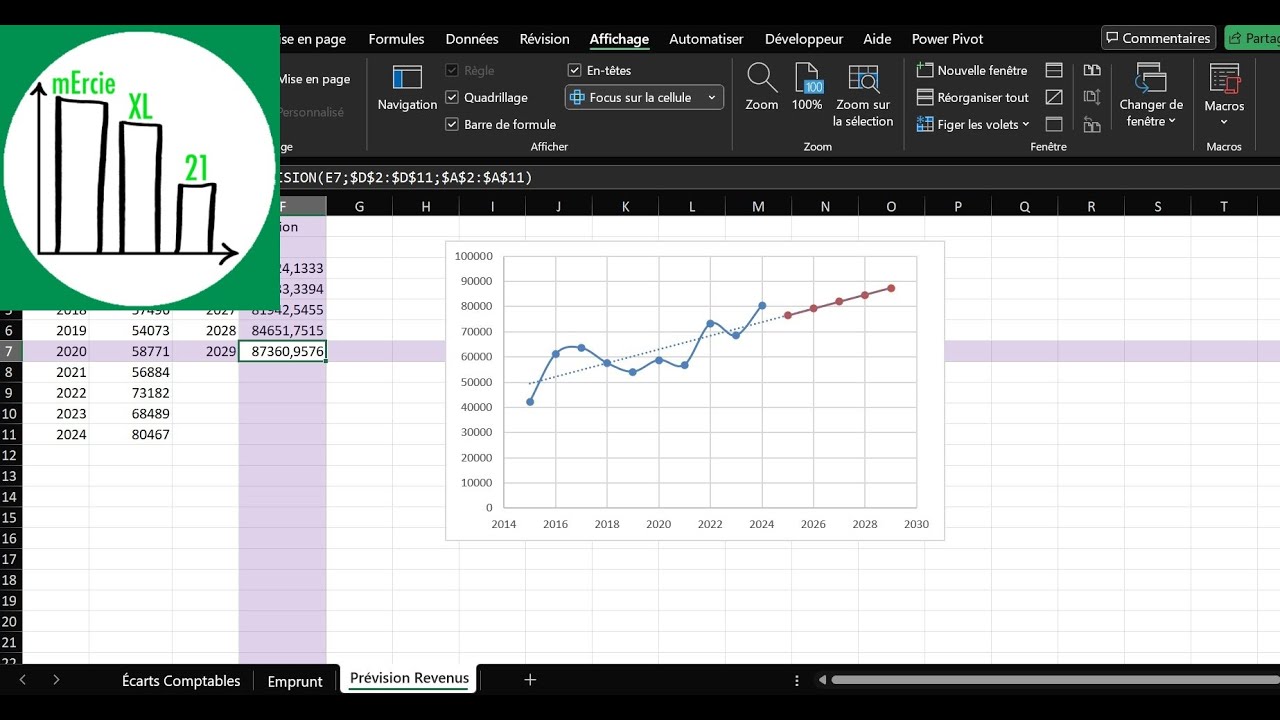Screen dimensions: 1280x720
Task: Select cell with value 54073
Action: (131, 330)
